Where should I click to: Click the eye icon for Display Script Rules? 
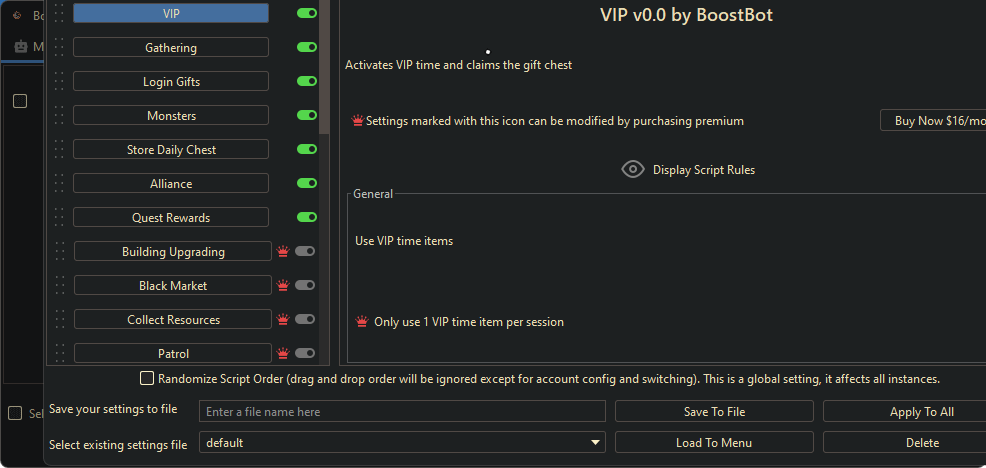[633, 169]
